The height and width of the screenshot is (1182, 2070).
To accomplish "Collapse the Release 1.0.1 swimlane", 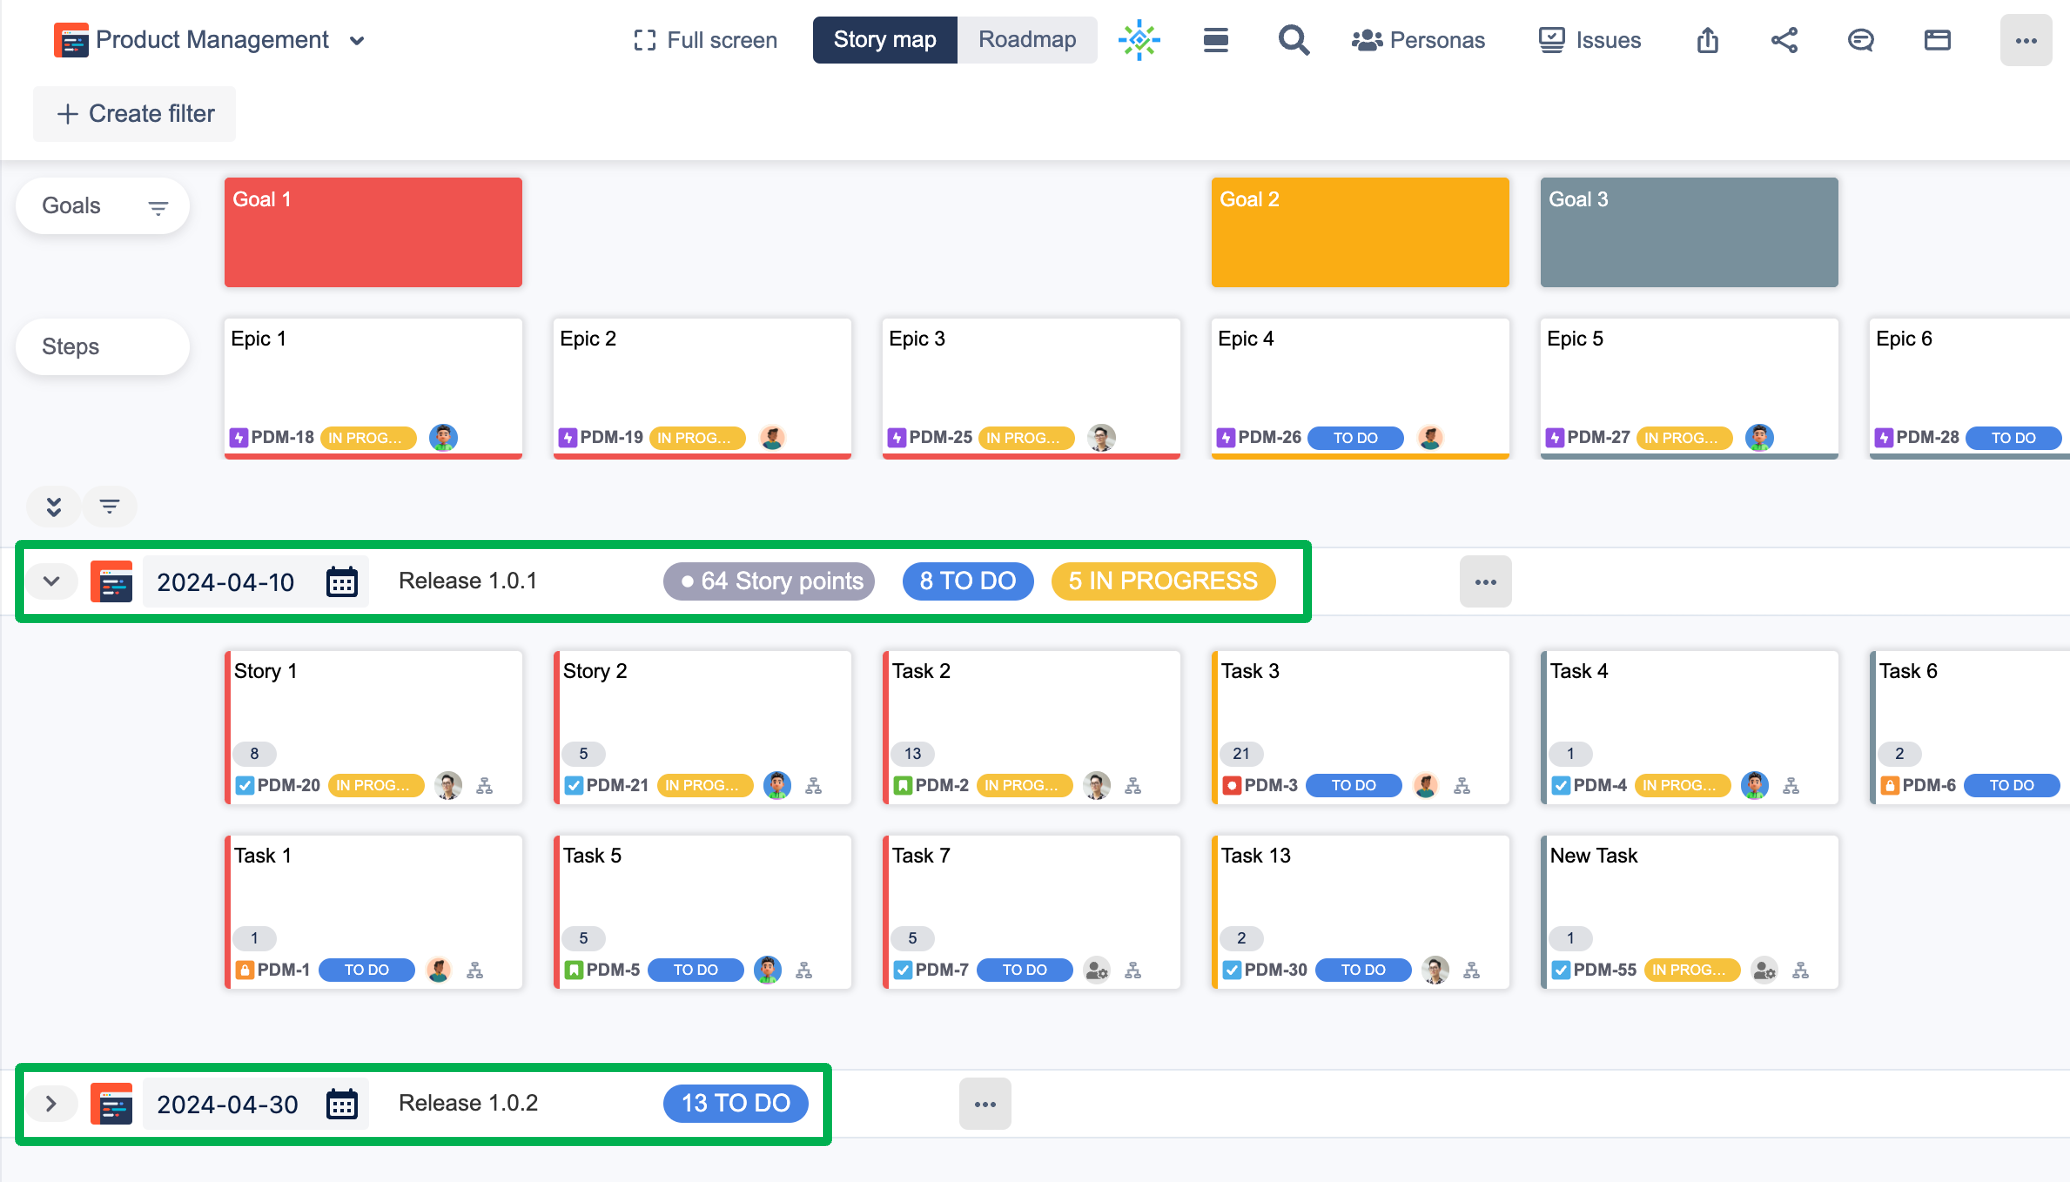I will [x=52, y=581].
